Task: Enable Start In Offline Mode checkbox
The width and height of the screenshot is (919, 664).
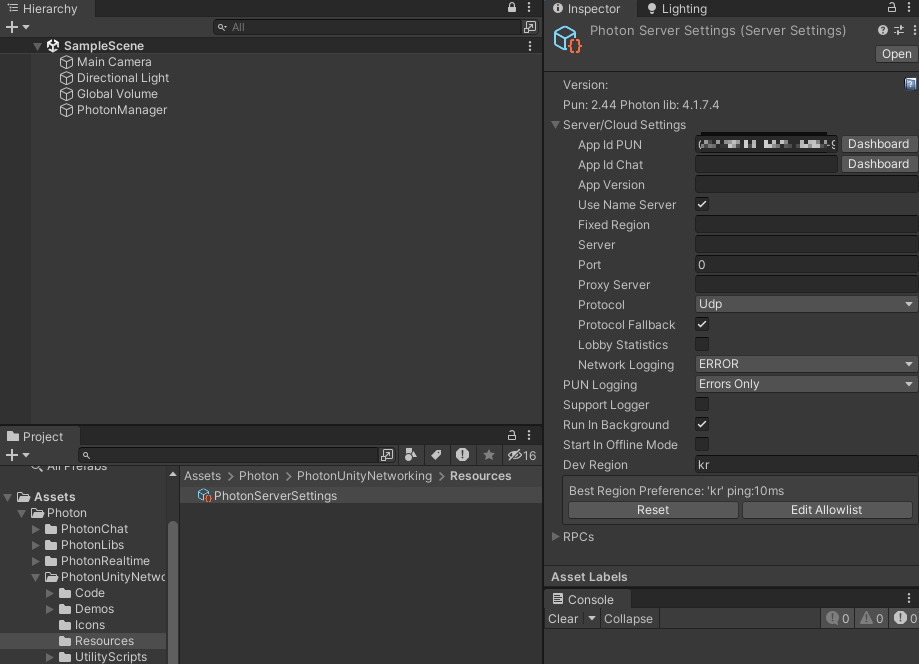Action: [702, 444]
